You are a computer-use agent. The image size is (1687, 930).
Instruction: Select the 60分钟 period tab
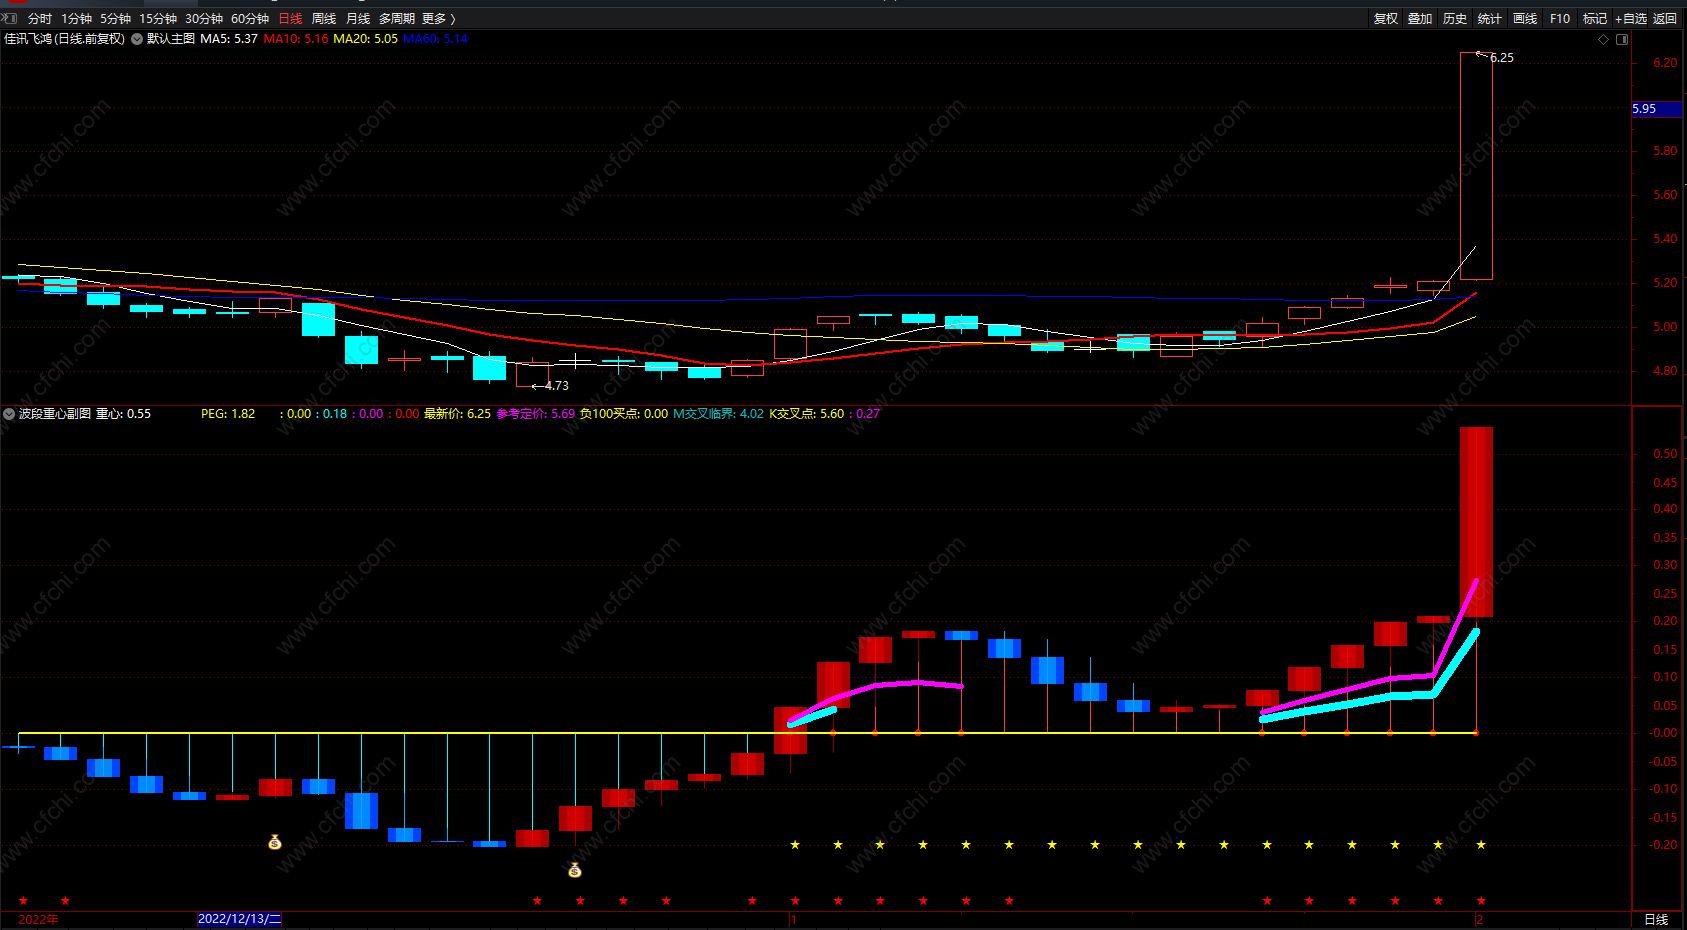pos(250,19)
